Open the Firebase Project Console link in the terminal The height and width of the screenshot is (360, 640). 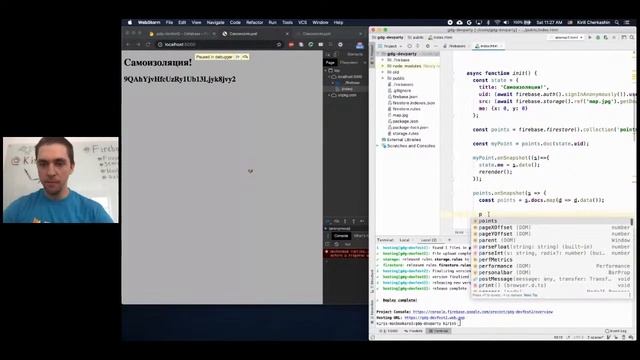(x=483, y=312)
